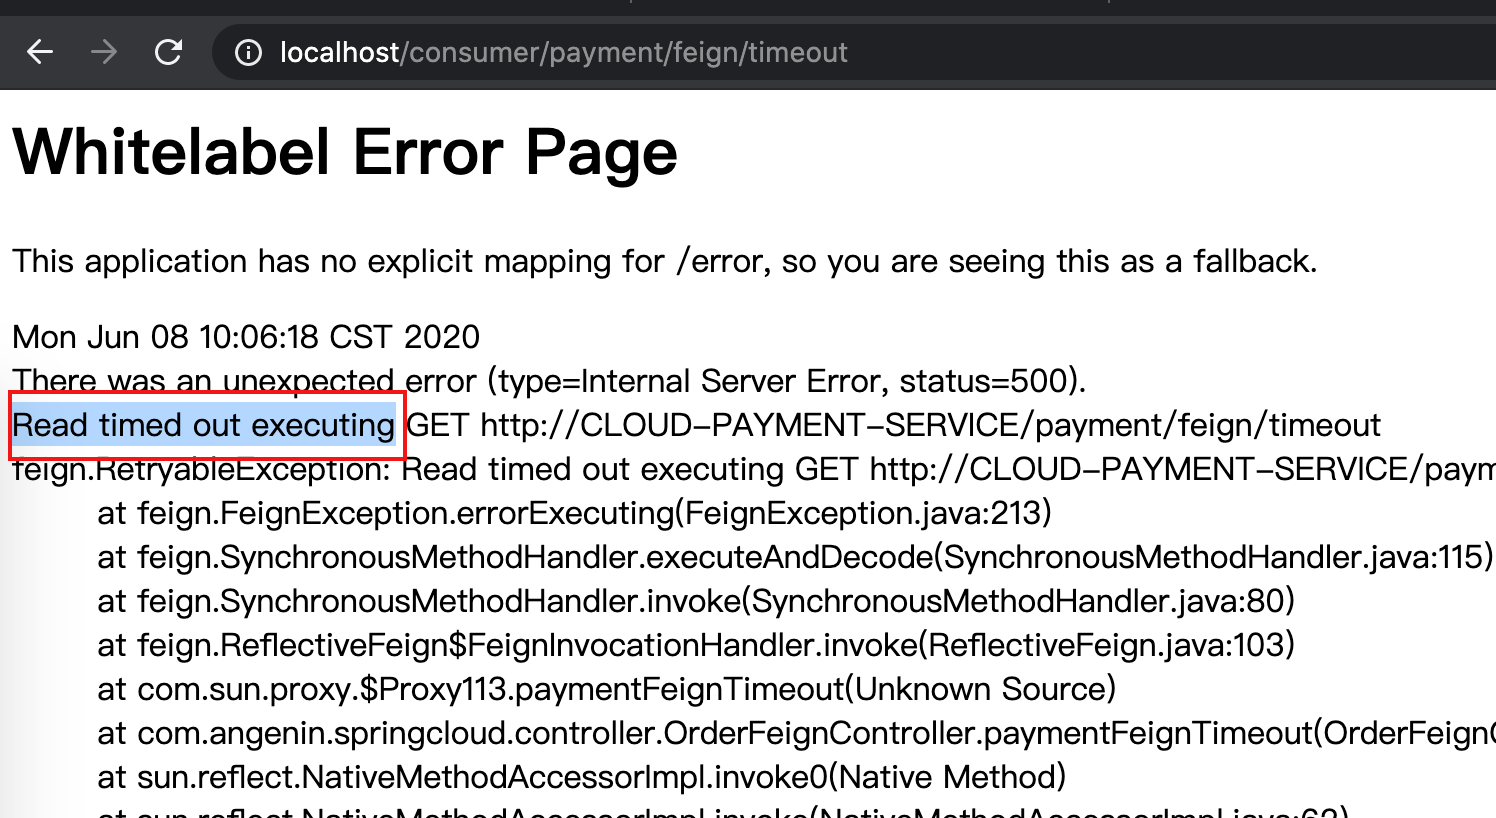The height and width of the screenshot is (818, 1496).
Task: Click NativeMethodAccessorImpl.invoke0(Native Method) line
Action: point(582,777)
